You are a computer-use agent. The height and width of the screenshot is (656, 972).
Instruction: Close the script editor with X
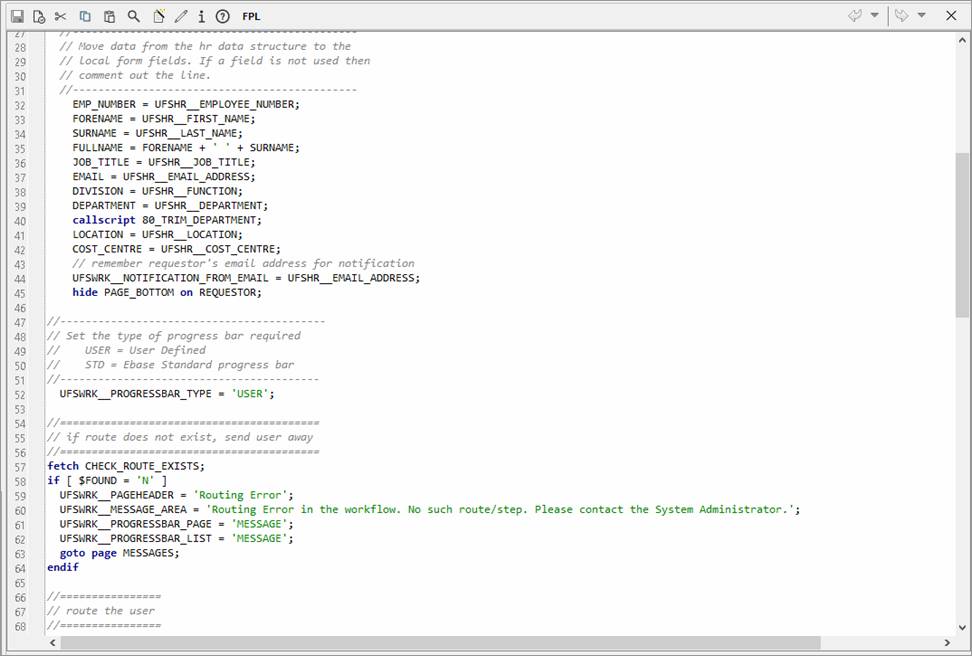pyautogui.click(x=951, y=16)
